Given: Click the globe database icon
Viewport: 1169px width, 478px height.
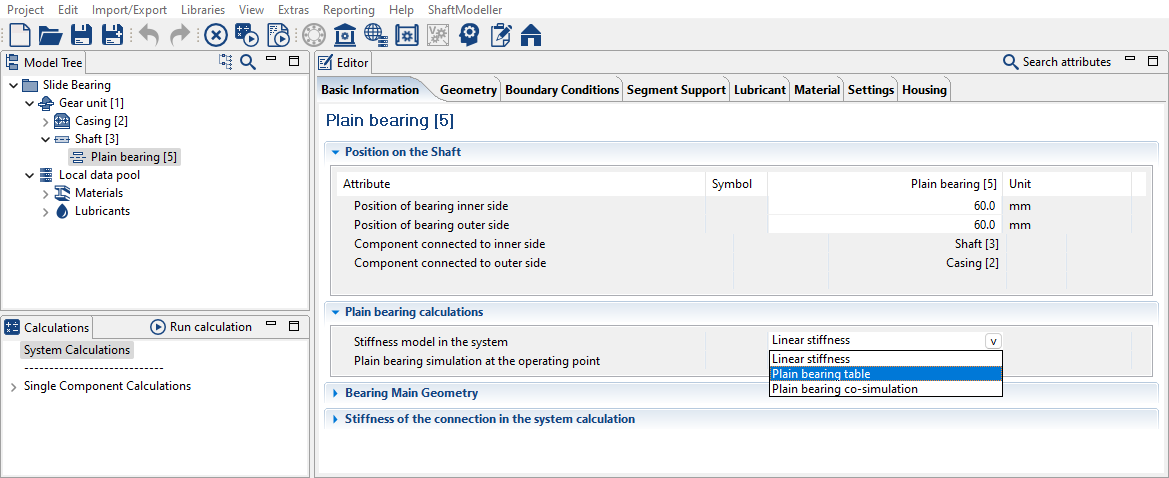Looking at the screenshot, I should 376,35.
